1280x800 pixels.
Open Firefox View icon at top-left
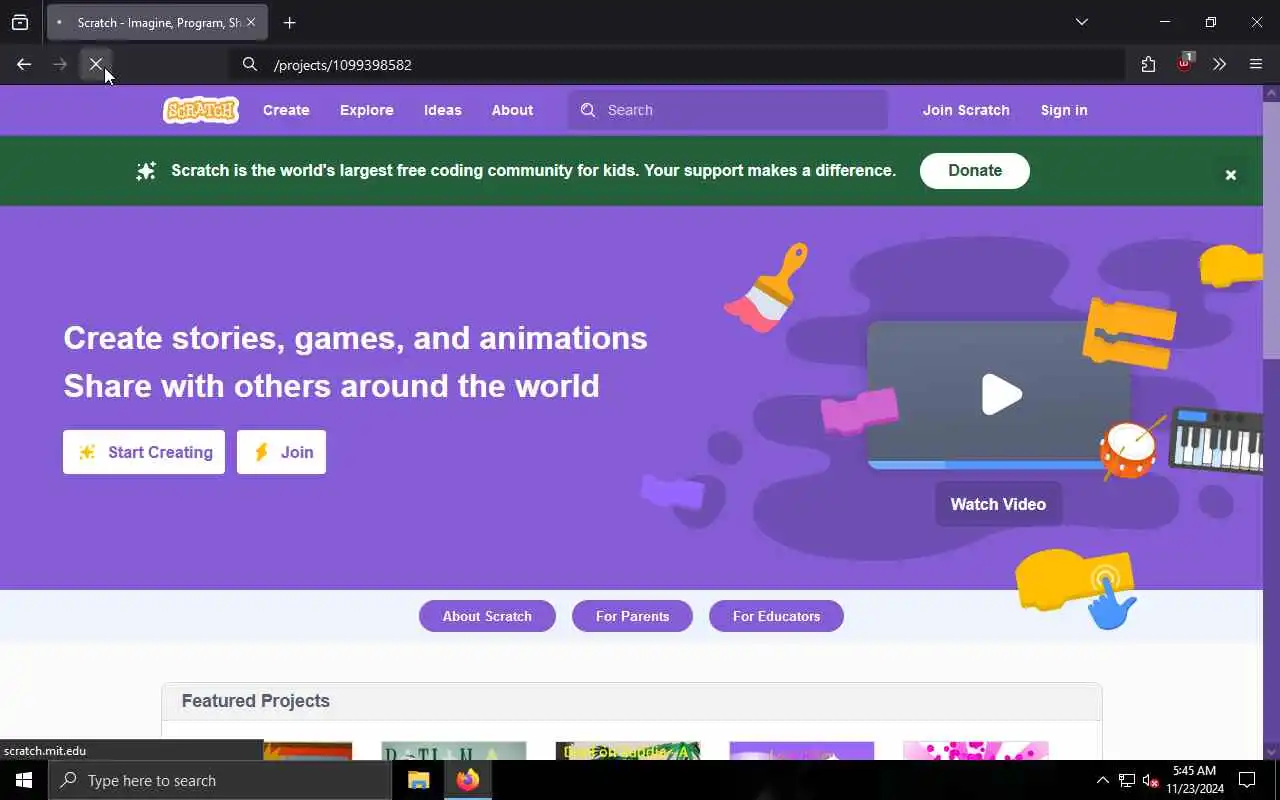click(x=20, y=22)
